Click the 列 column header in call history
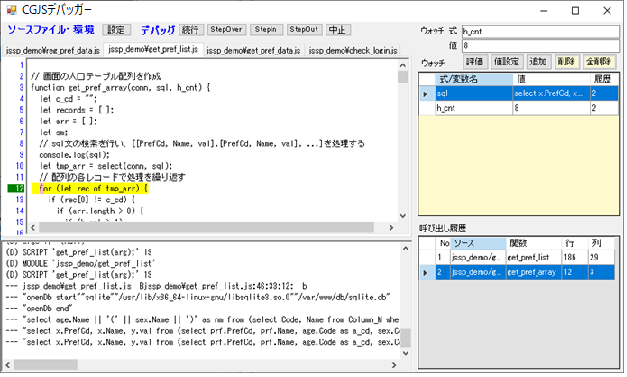Screen dimensions: 627x377 (601, 243)
